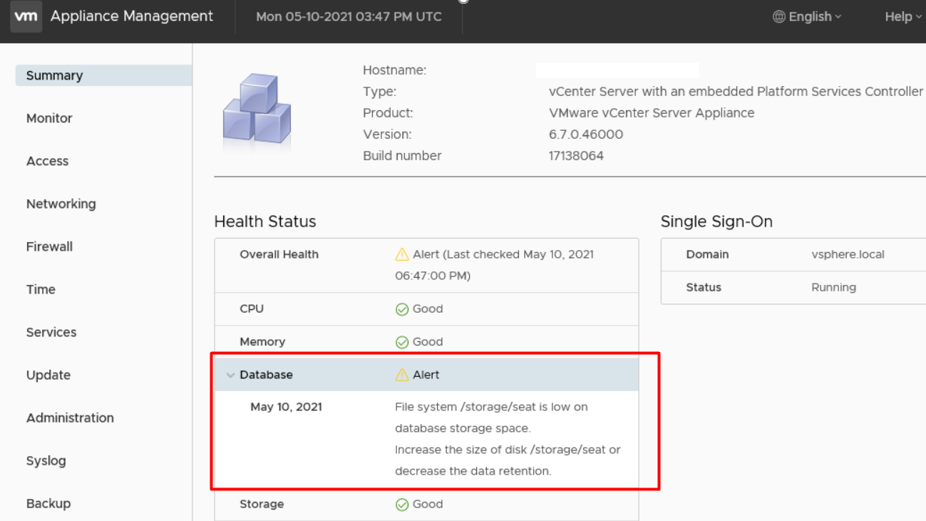Image resolution: width=926 pixels, height=521 pixels.
Task: Click the globe language icon
Action: tap(779, 17)
